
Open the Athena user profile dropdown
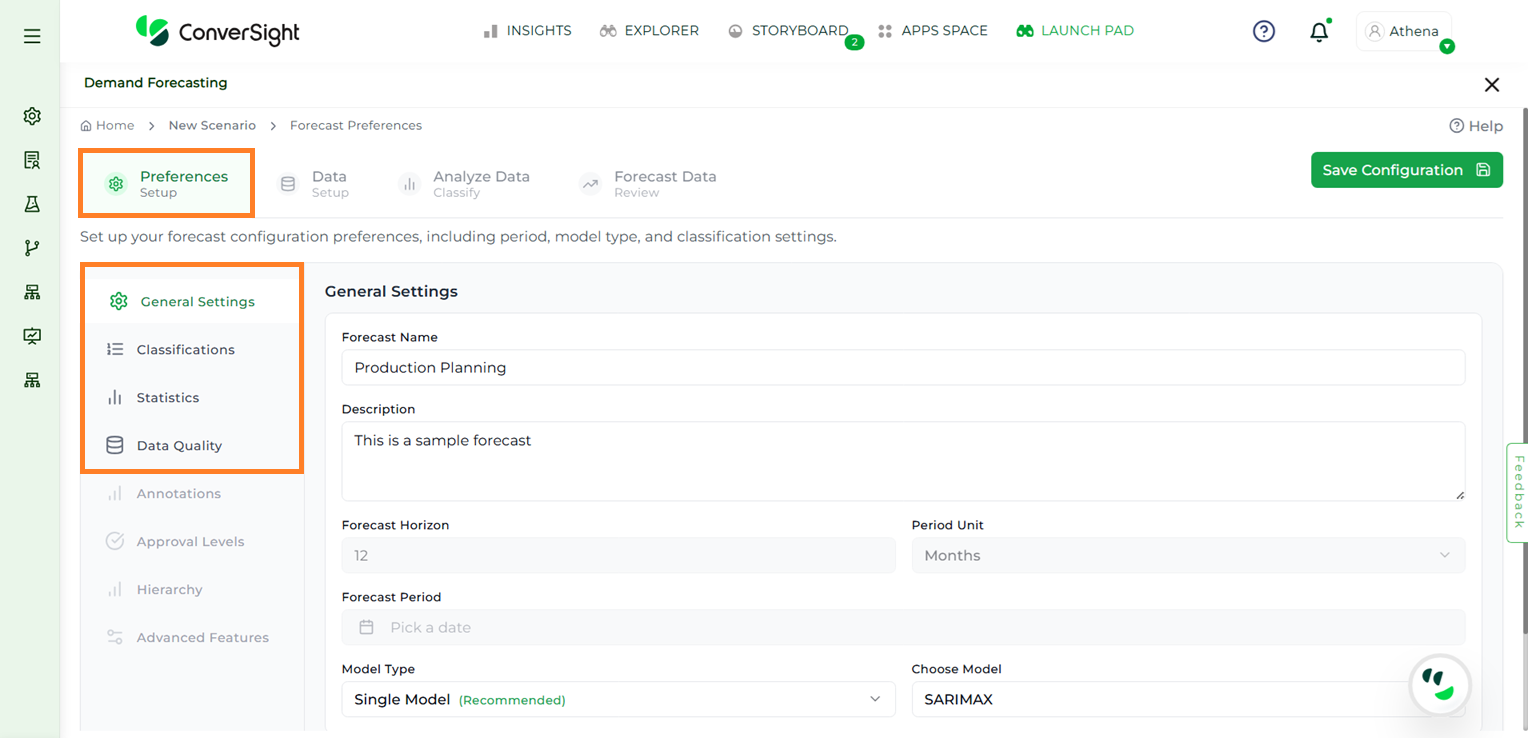1404,32
